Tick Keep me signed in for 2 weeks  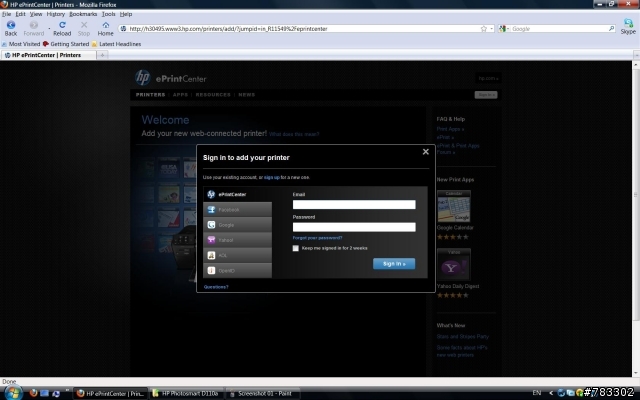pos(296,248)
